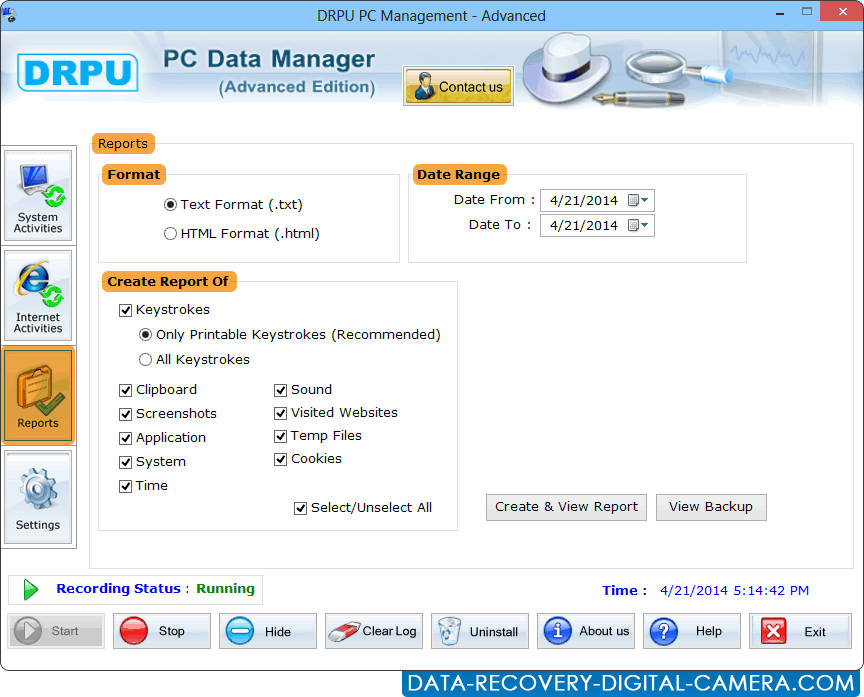The width and height of the screenshot is (864, 697).
Task: Click the app icon in title bar
Action: [x=9, y=15]
